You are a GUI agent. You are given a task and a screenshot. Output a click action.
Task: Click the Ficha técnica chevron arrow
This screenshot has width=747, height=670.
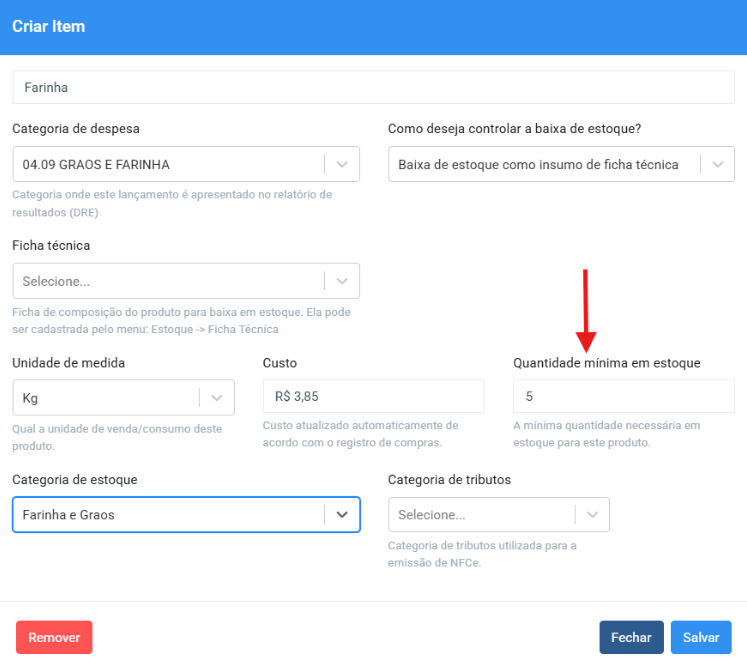tap(342, 281)
